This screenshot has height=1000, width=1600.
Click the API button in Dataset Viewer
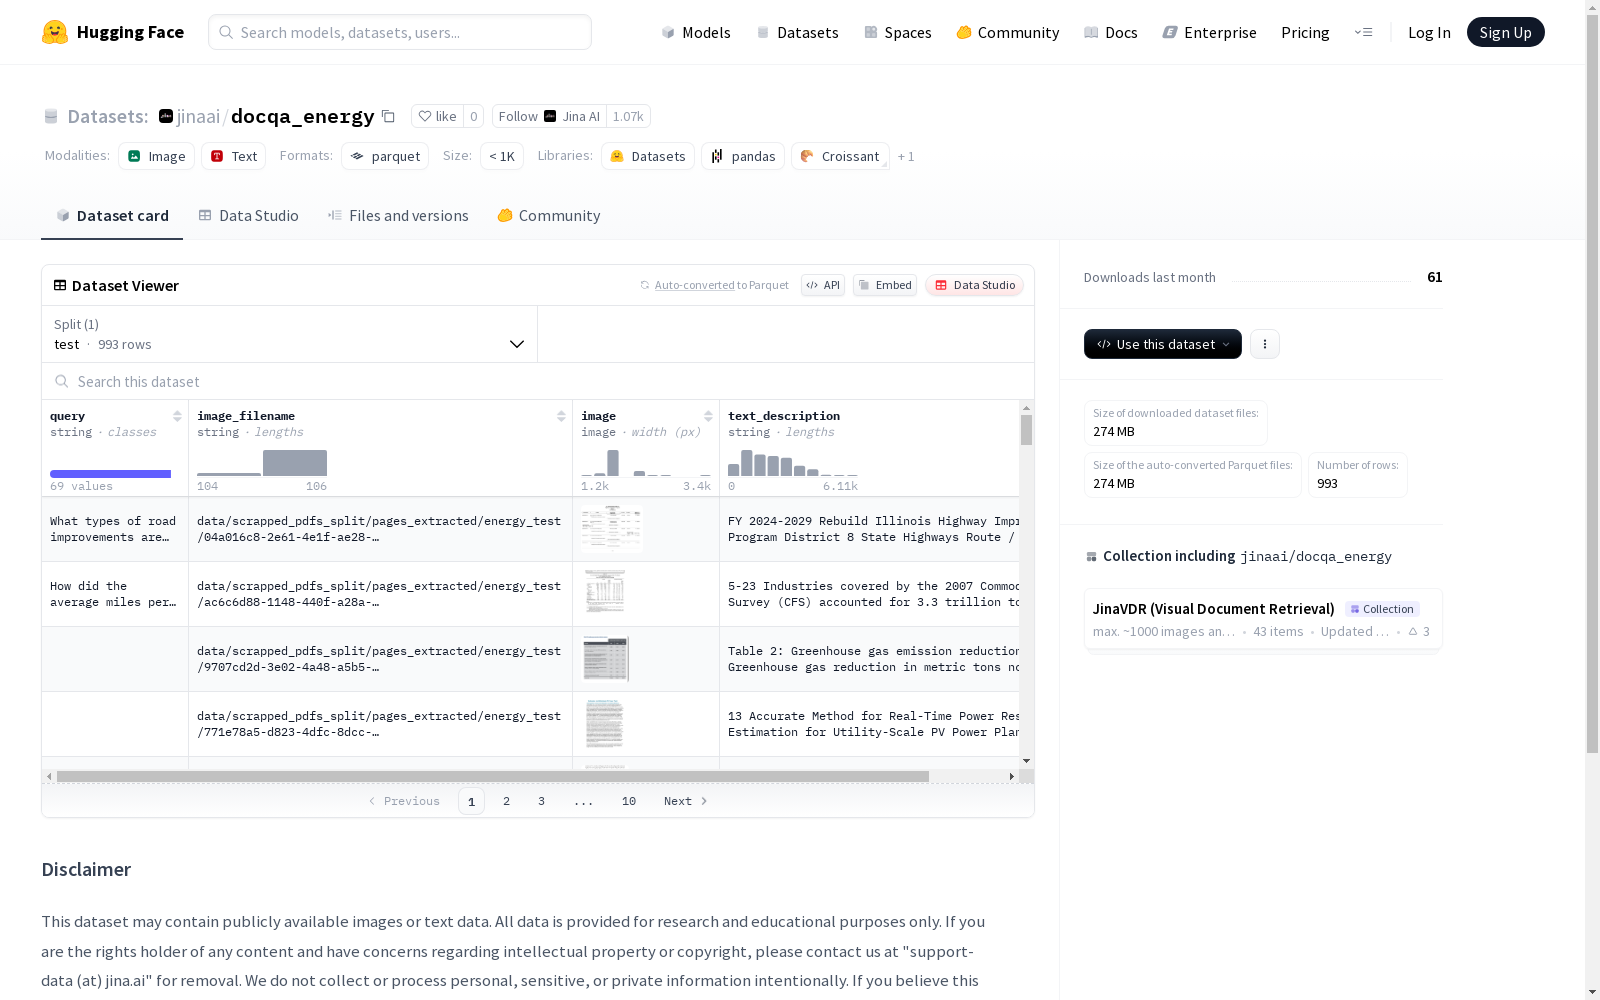823,285
